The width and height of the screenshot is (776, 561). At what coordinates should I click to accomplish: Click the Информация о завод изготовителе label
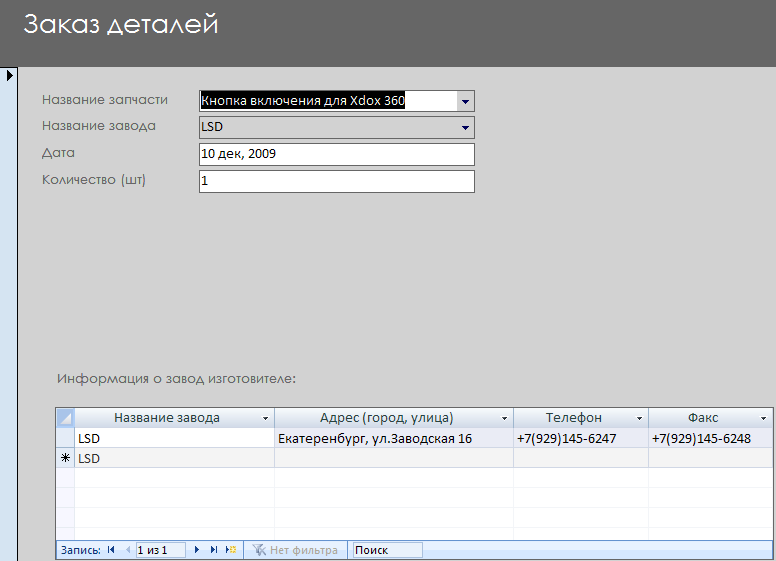pos(176,379)
